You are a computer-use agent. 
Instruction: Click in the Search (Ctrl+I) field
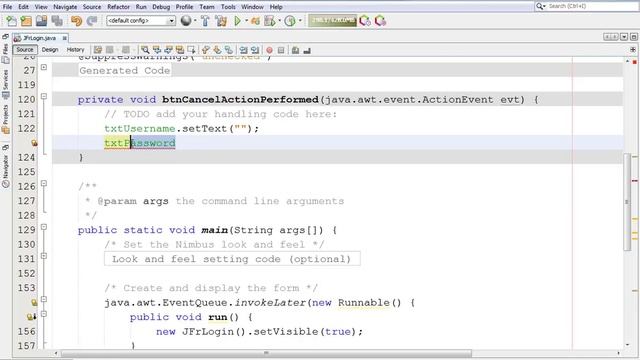click(x=590, y=6)
